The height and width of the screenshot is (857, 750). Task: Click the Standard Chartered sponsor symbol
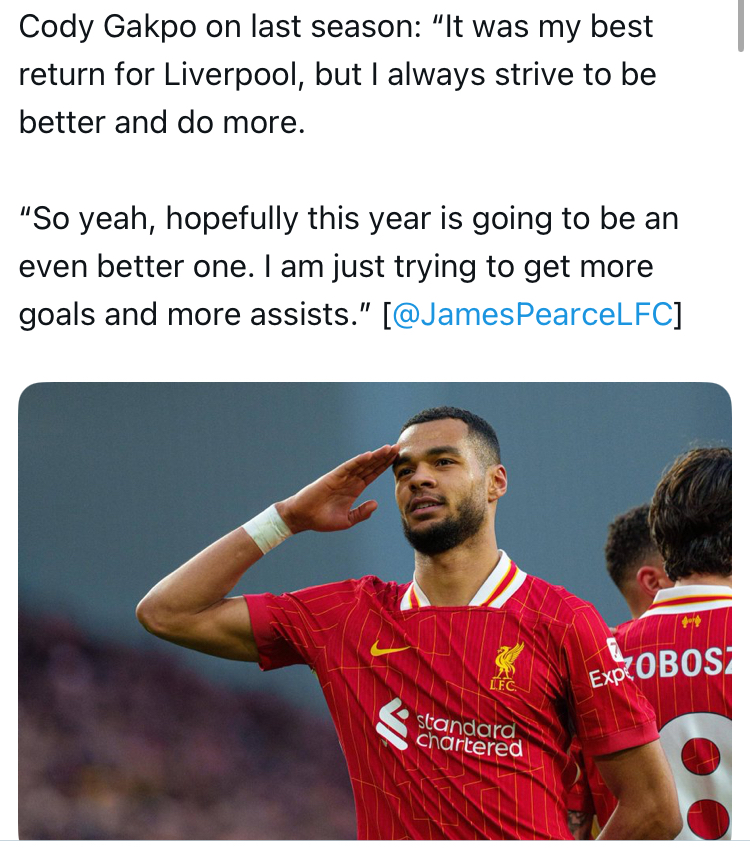point(392,723)
